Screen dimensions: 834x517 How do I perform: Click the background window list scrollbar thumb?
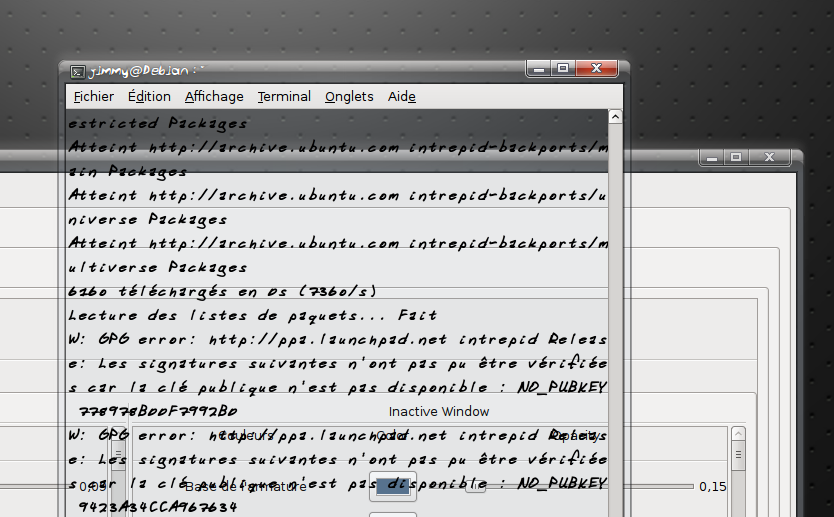pyautogui.click(x=738, y=455)
